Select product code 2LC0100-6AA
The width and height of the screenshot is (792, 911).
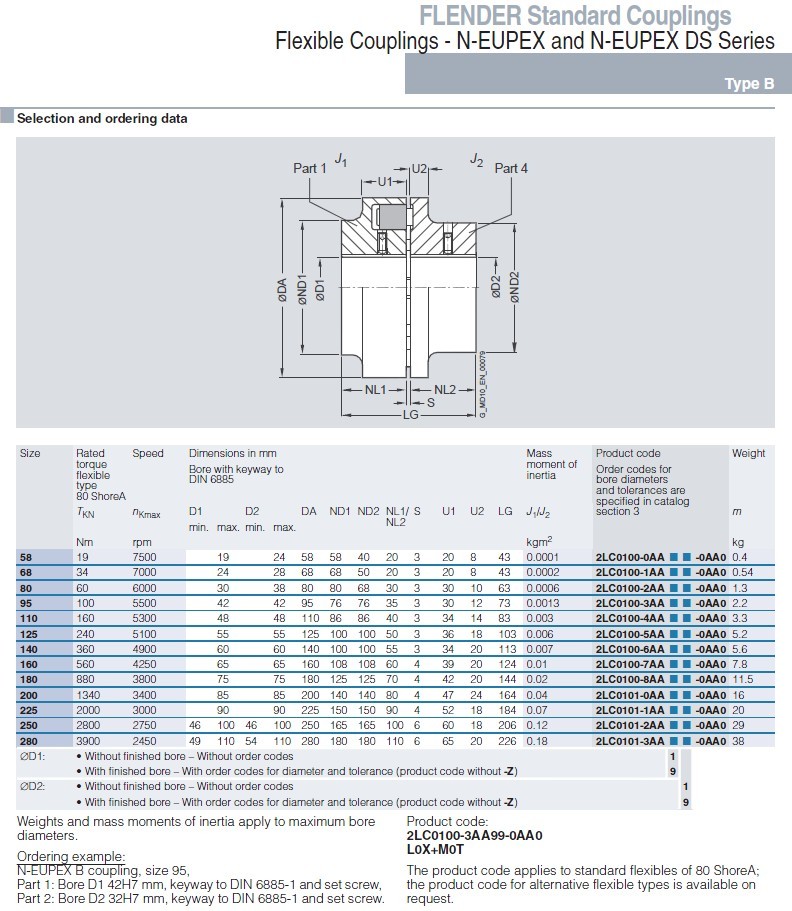[x=630, y=649]
